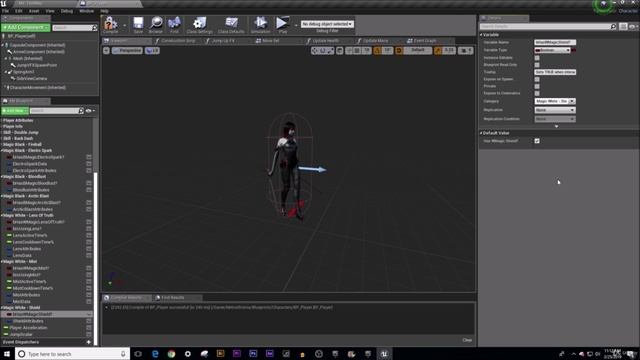The height and width of the screenshot is (360, 640).
Task: Click Task View taskbar icon
Action: 138,354
